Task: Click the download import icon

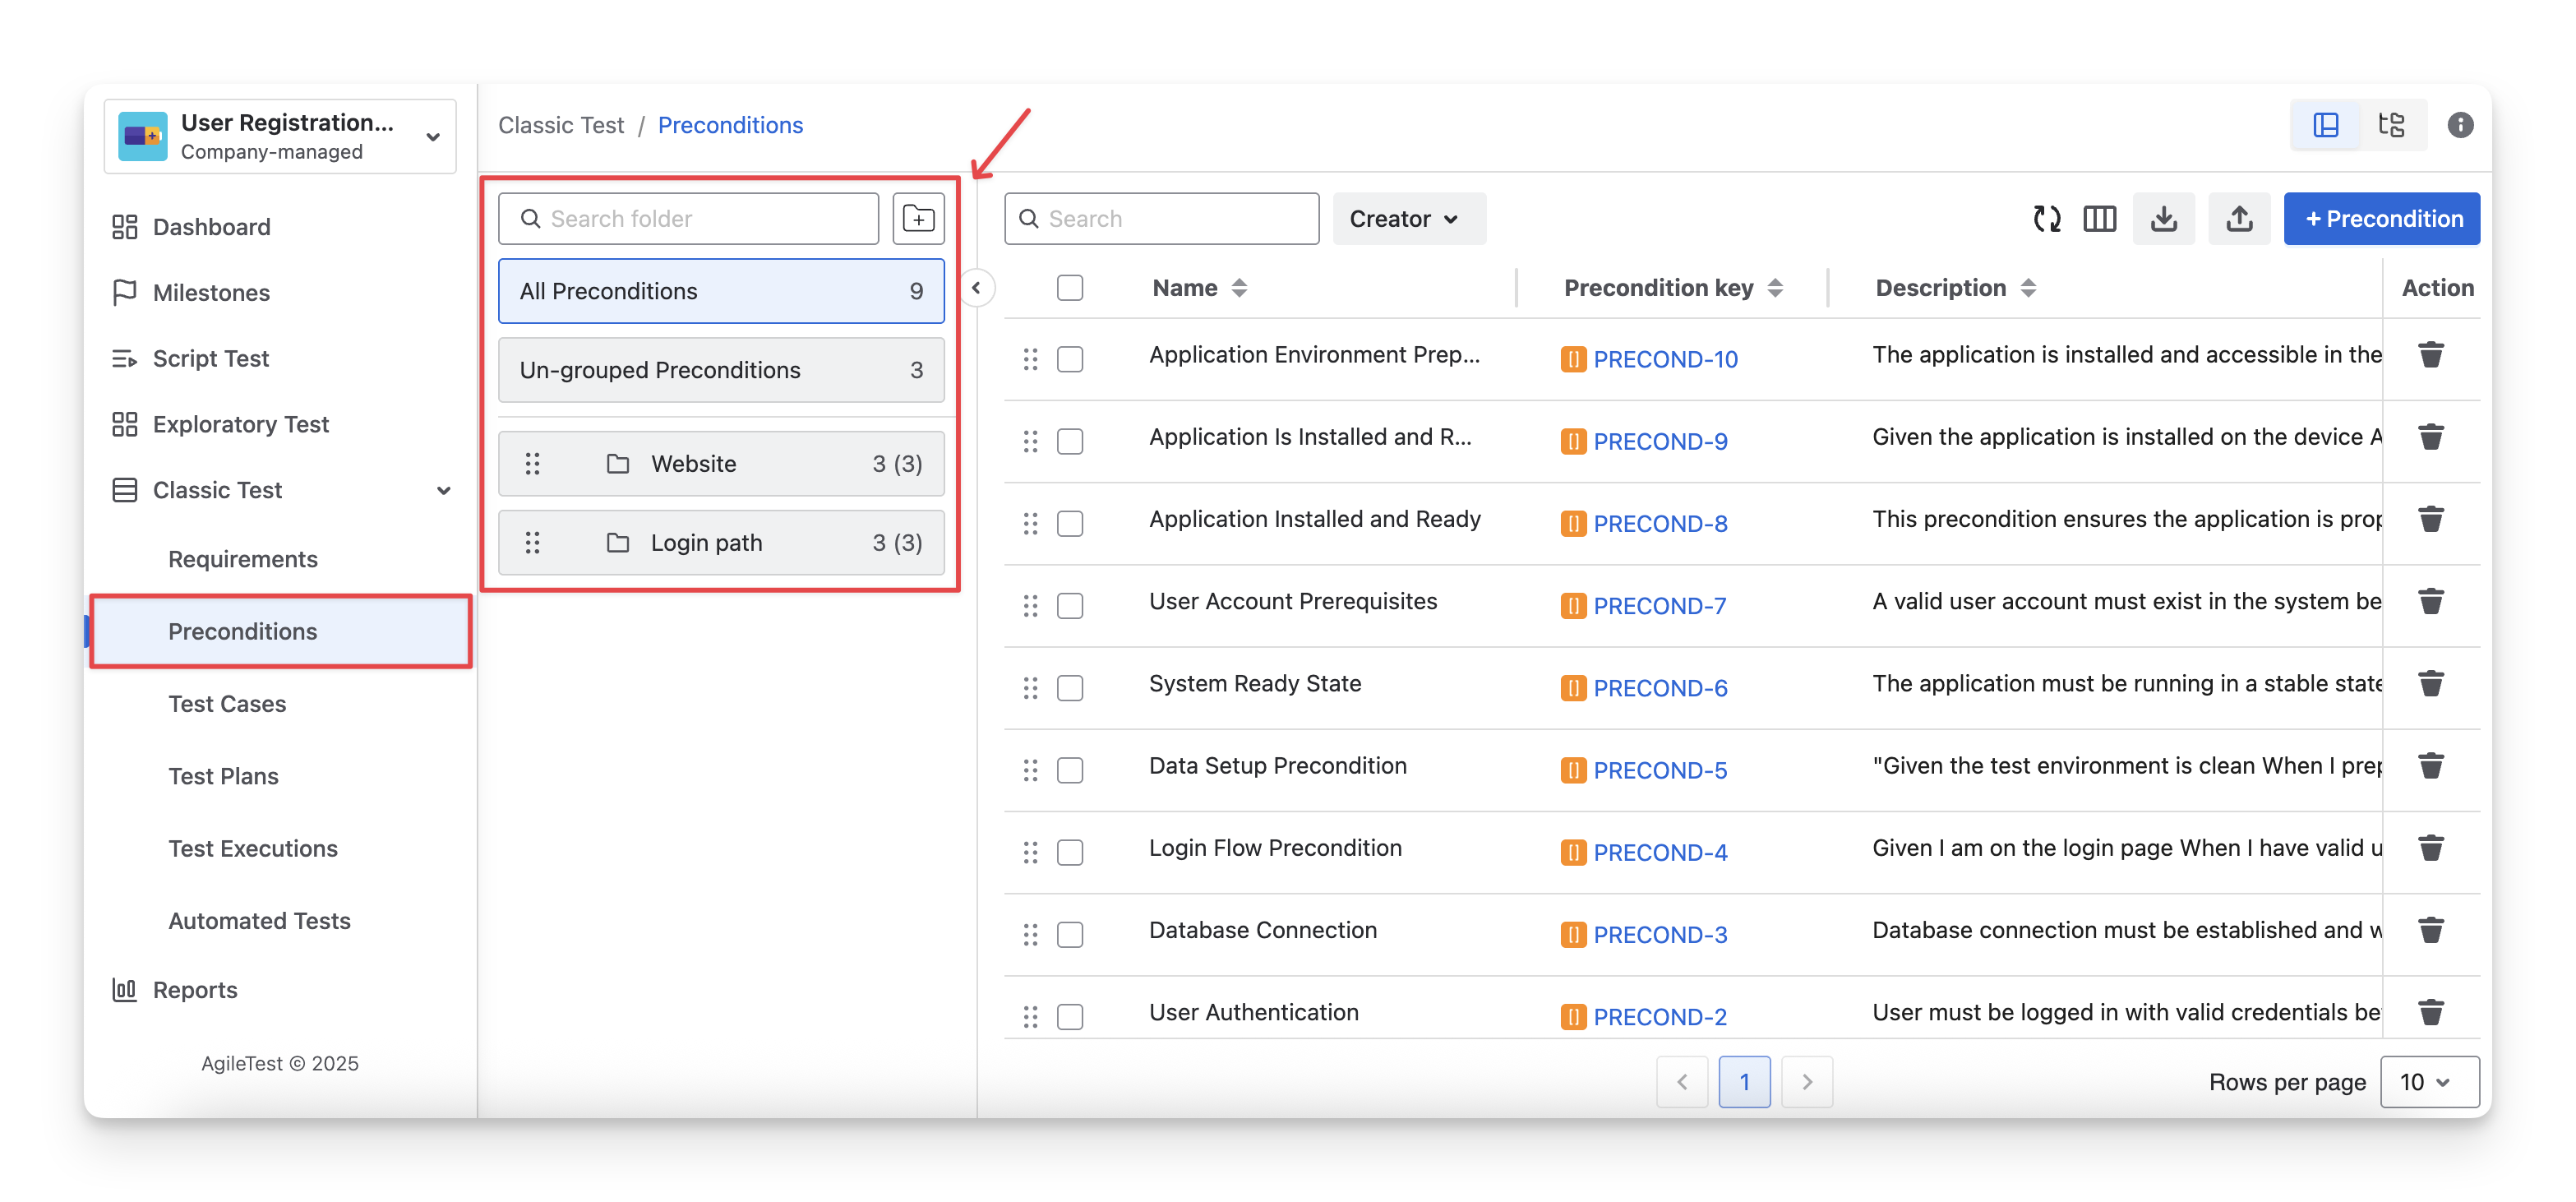Action: tap(2163, 218)
